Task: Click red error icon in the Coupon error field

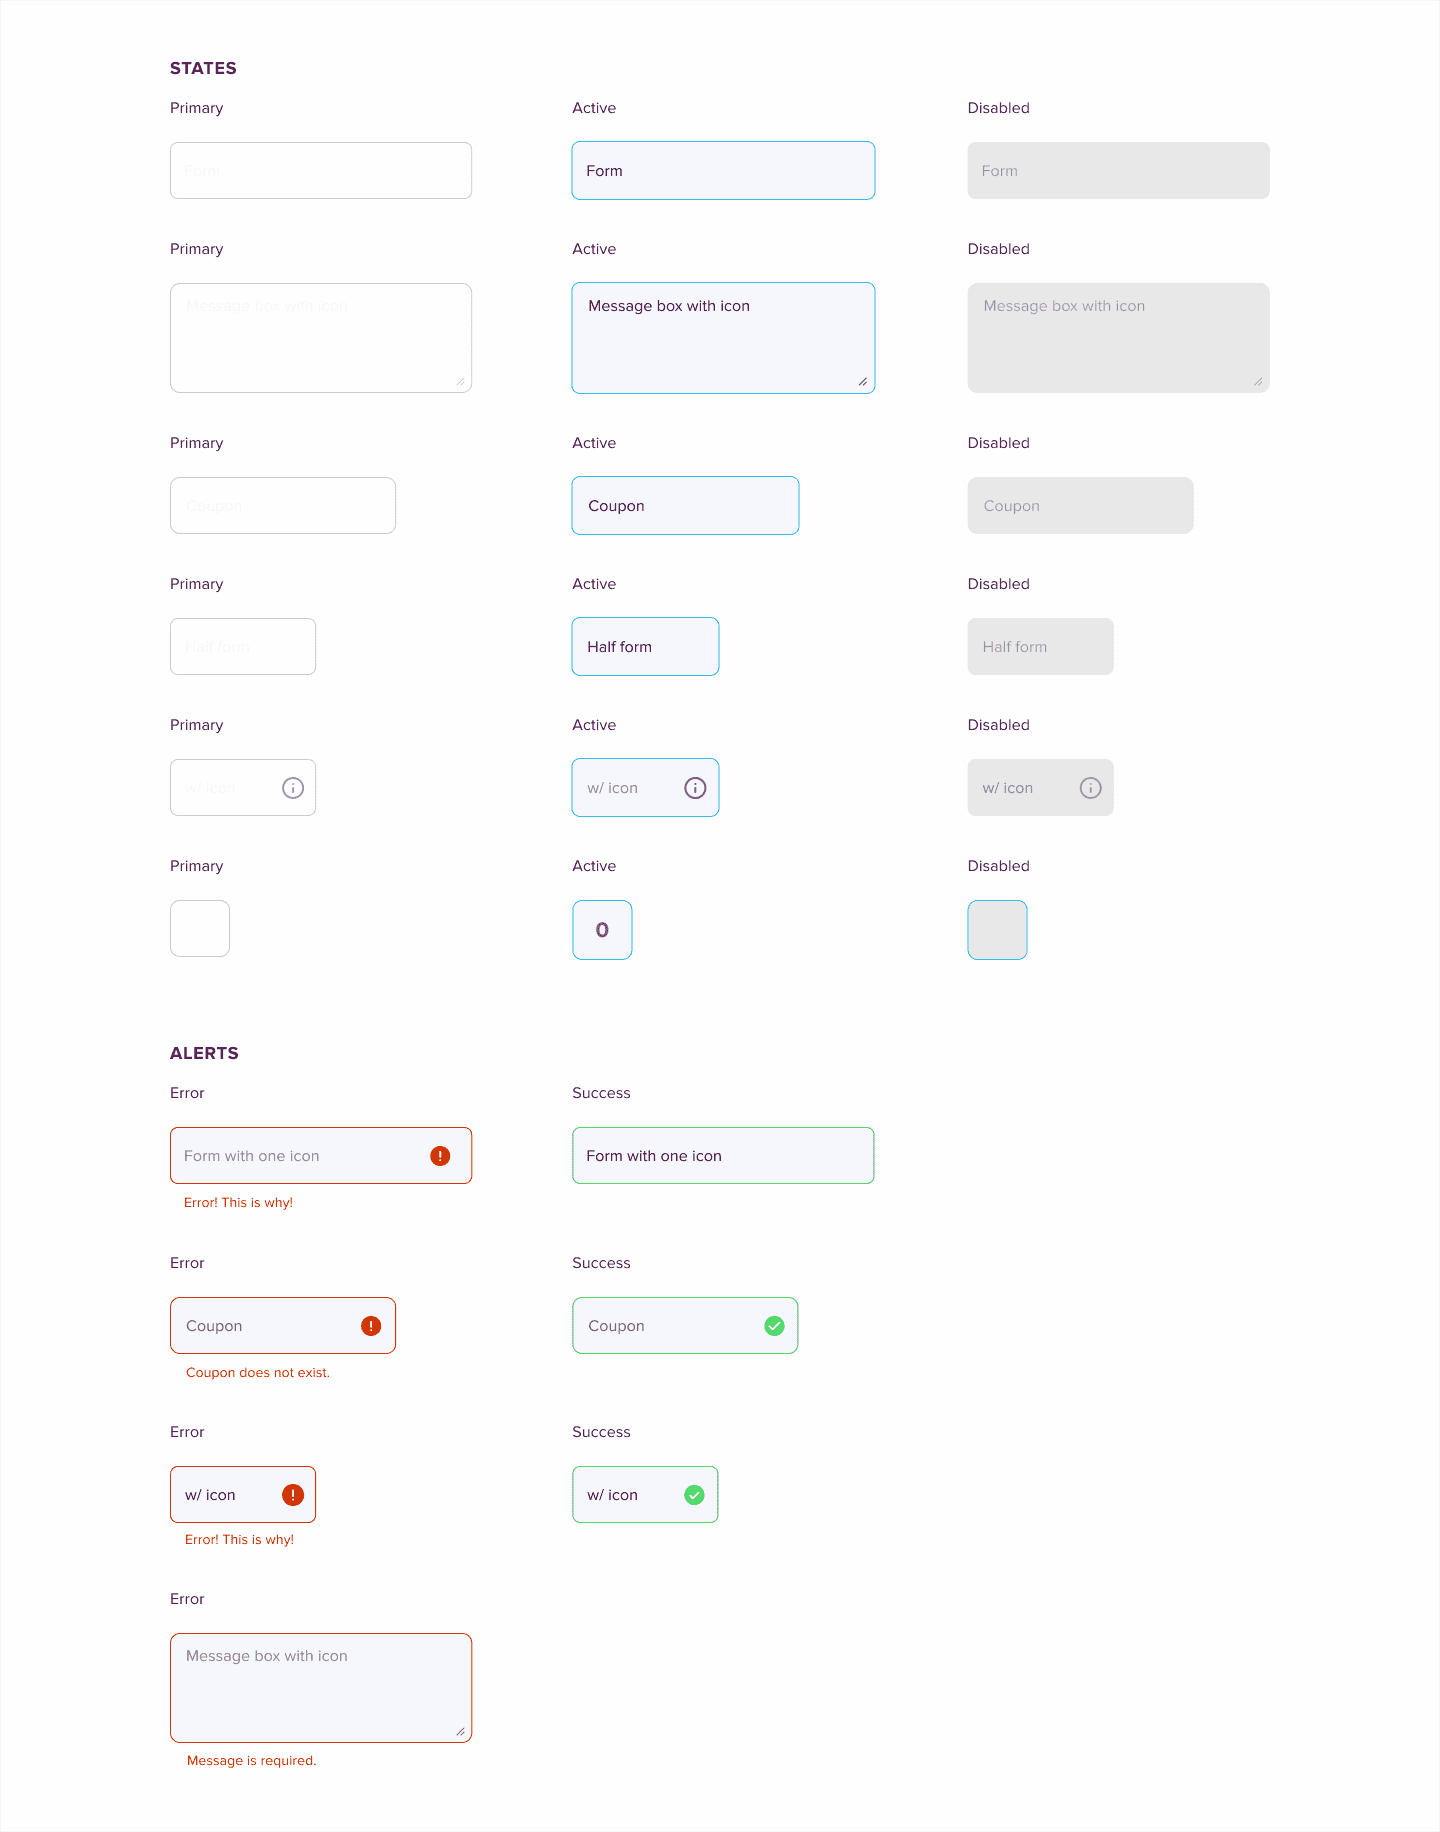Action: pos(371,1326)
